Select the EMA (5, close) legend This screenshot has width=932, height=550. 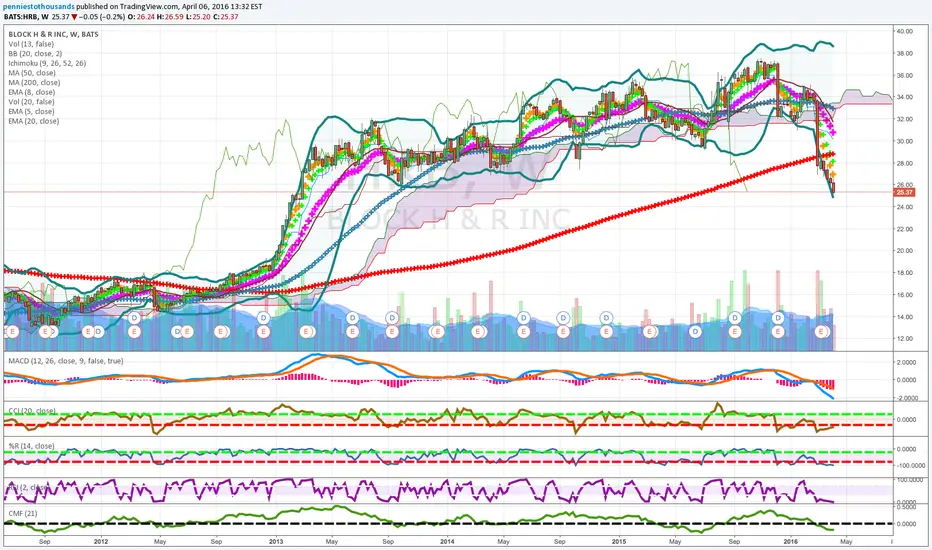click(32, 111)
